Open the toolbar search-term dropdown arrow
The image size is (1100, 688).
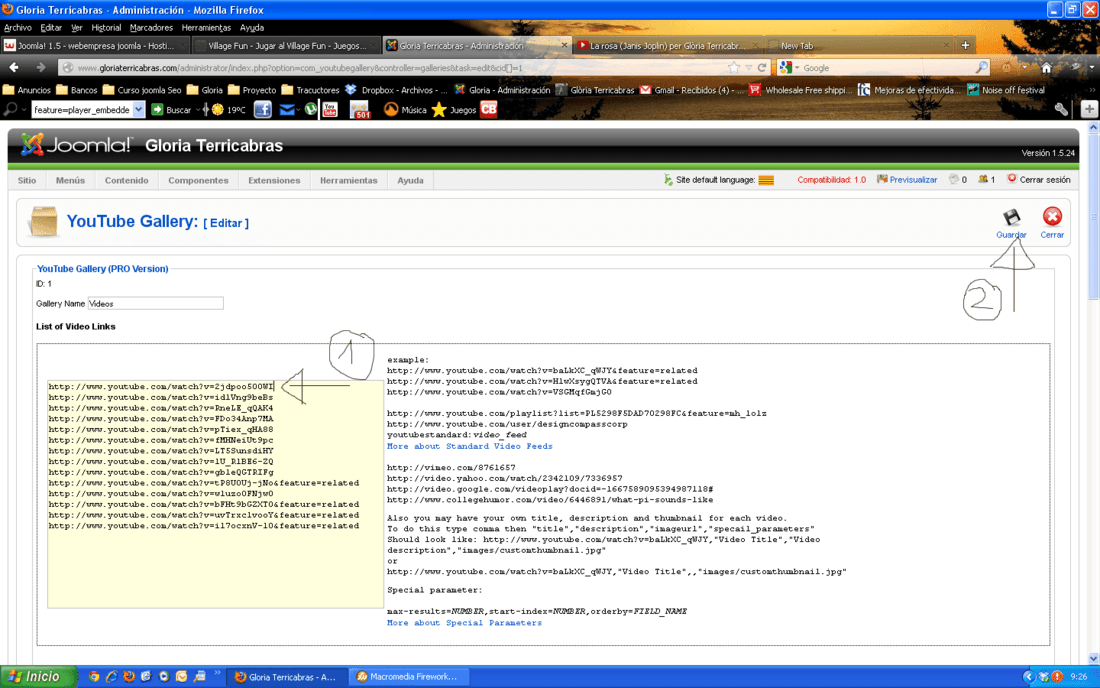[x=138, y=109]
